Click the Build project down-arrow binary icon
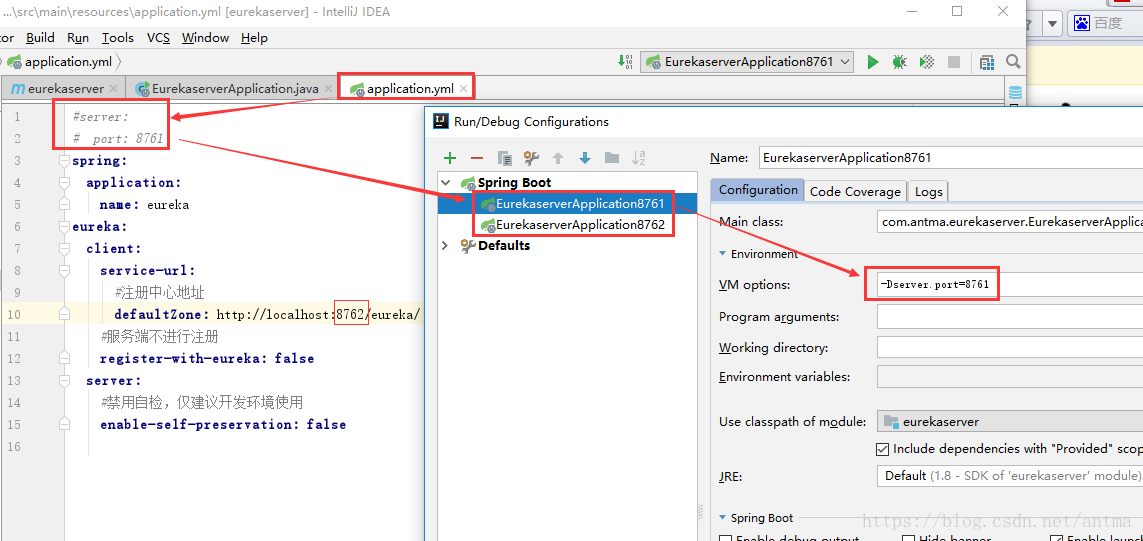Viewport: 1143px width, 541px height. coord(625,62)
